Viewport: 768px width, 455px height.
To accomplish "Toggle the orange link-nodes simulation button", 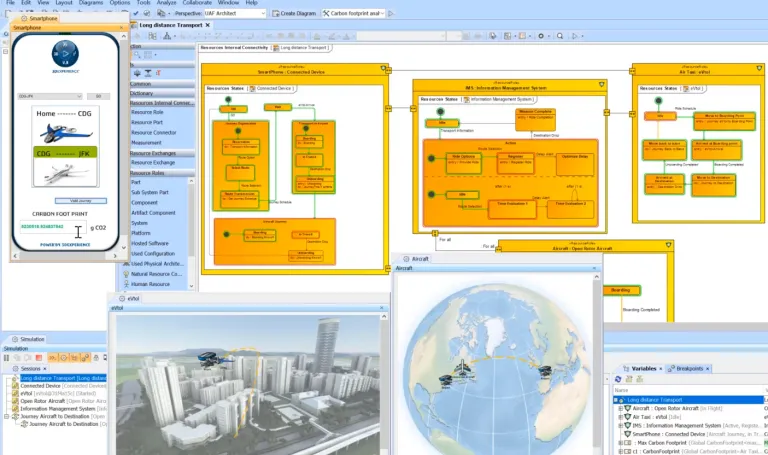I will point(85,358).
